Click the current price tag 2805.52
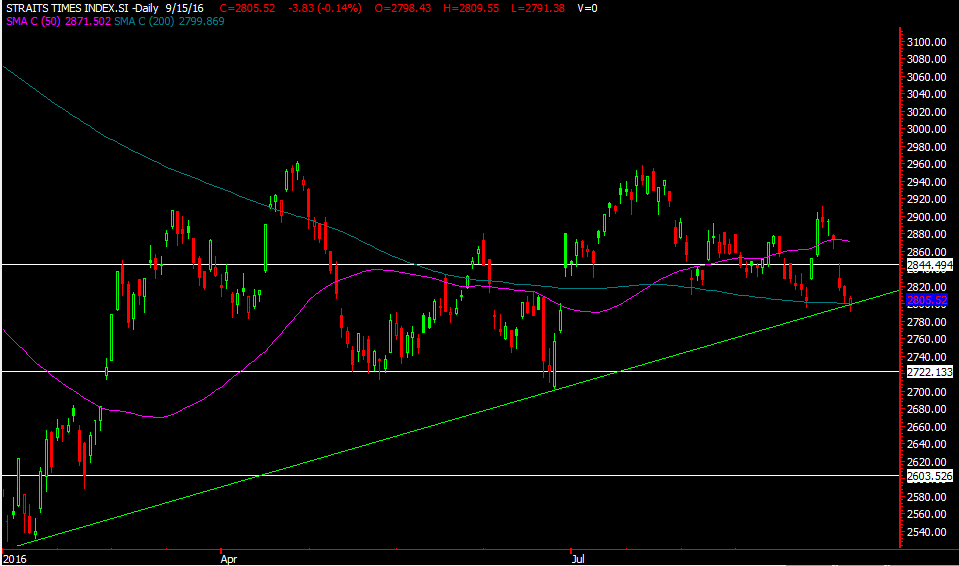This screenshot has width=959, height=566. click(x=927, y=300)
